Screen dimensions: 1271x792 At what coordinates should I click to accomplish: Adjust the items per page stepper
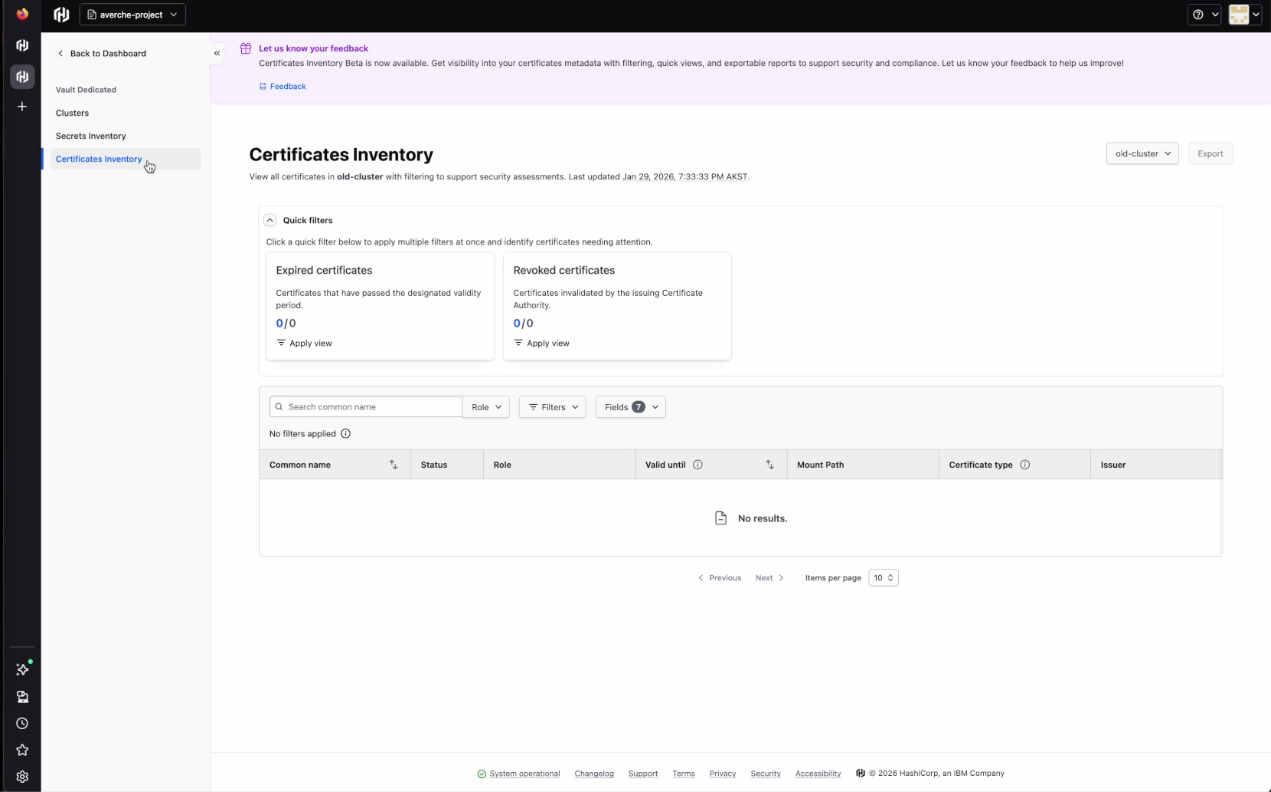pyautogui.click(x=883, y=577)
